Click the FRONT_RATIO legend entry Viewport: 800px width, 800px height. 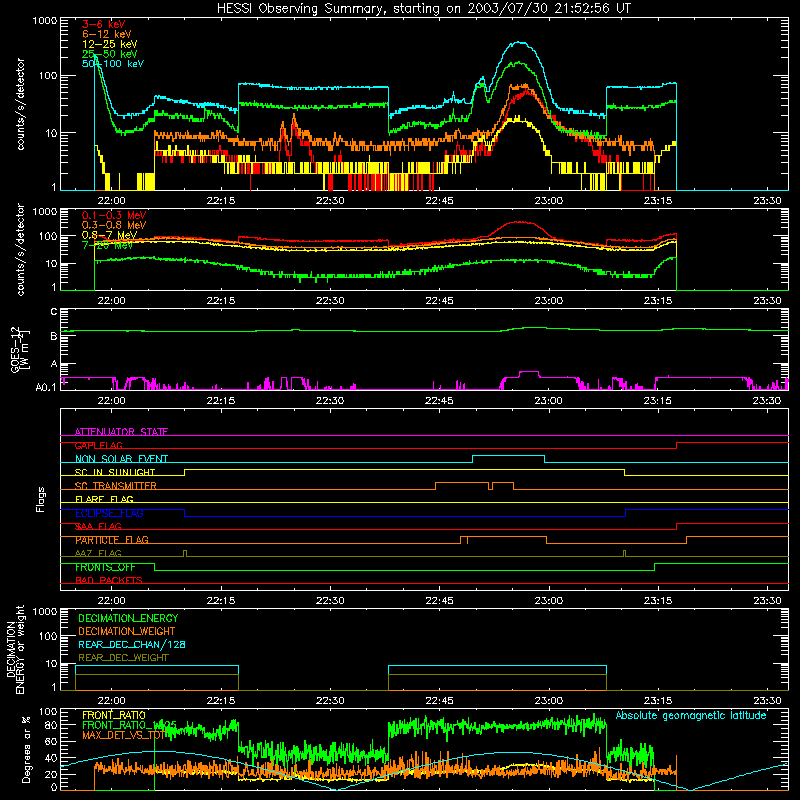pos(113,715)
